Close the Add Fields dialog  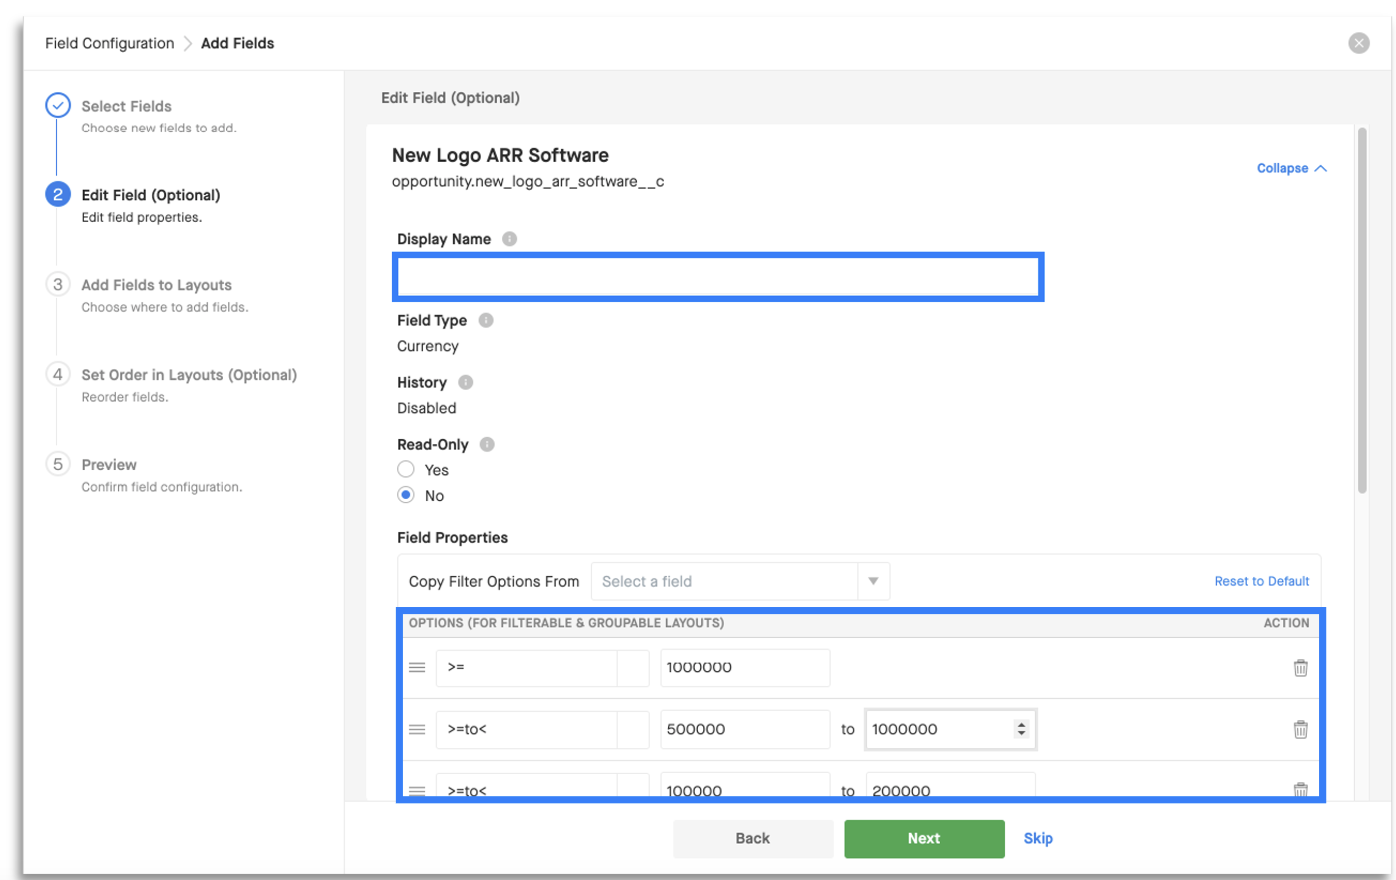(x=1358, y=43)
